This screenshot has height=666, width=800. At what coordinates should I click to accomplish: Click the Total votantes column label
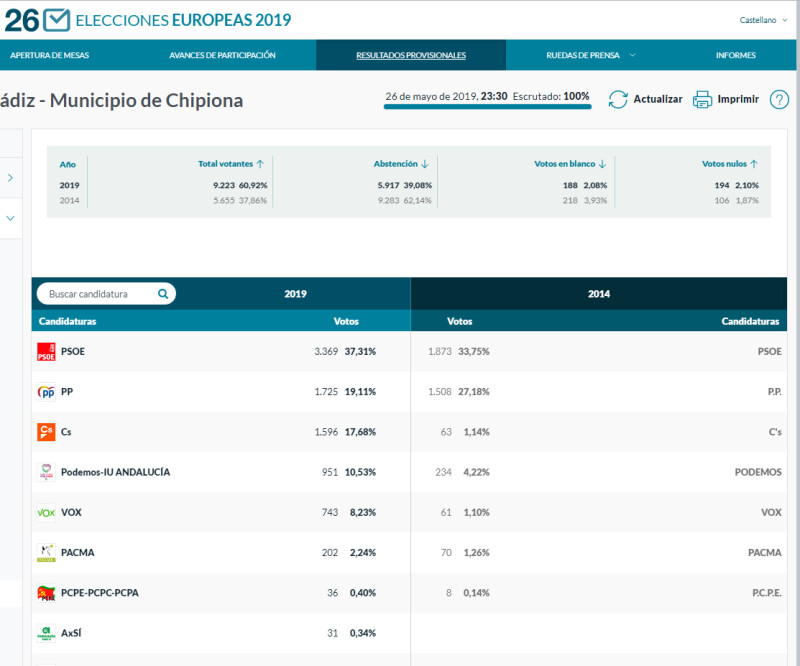point(226,164)
